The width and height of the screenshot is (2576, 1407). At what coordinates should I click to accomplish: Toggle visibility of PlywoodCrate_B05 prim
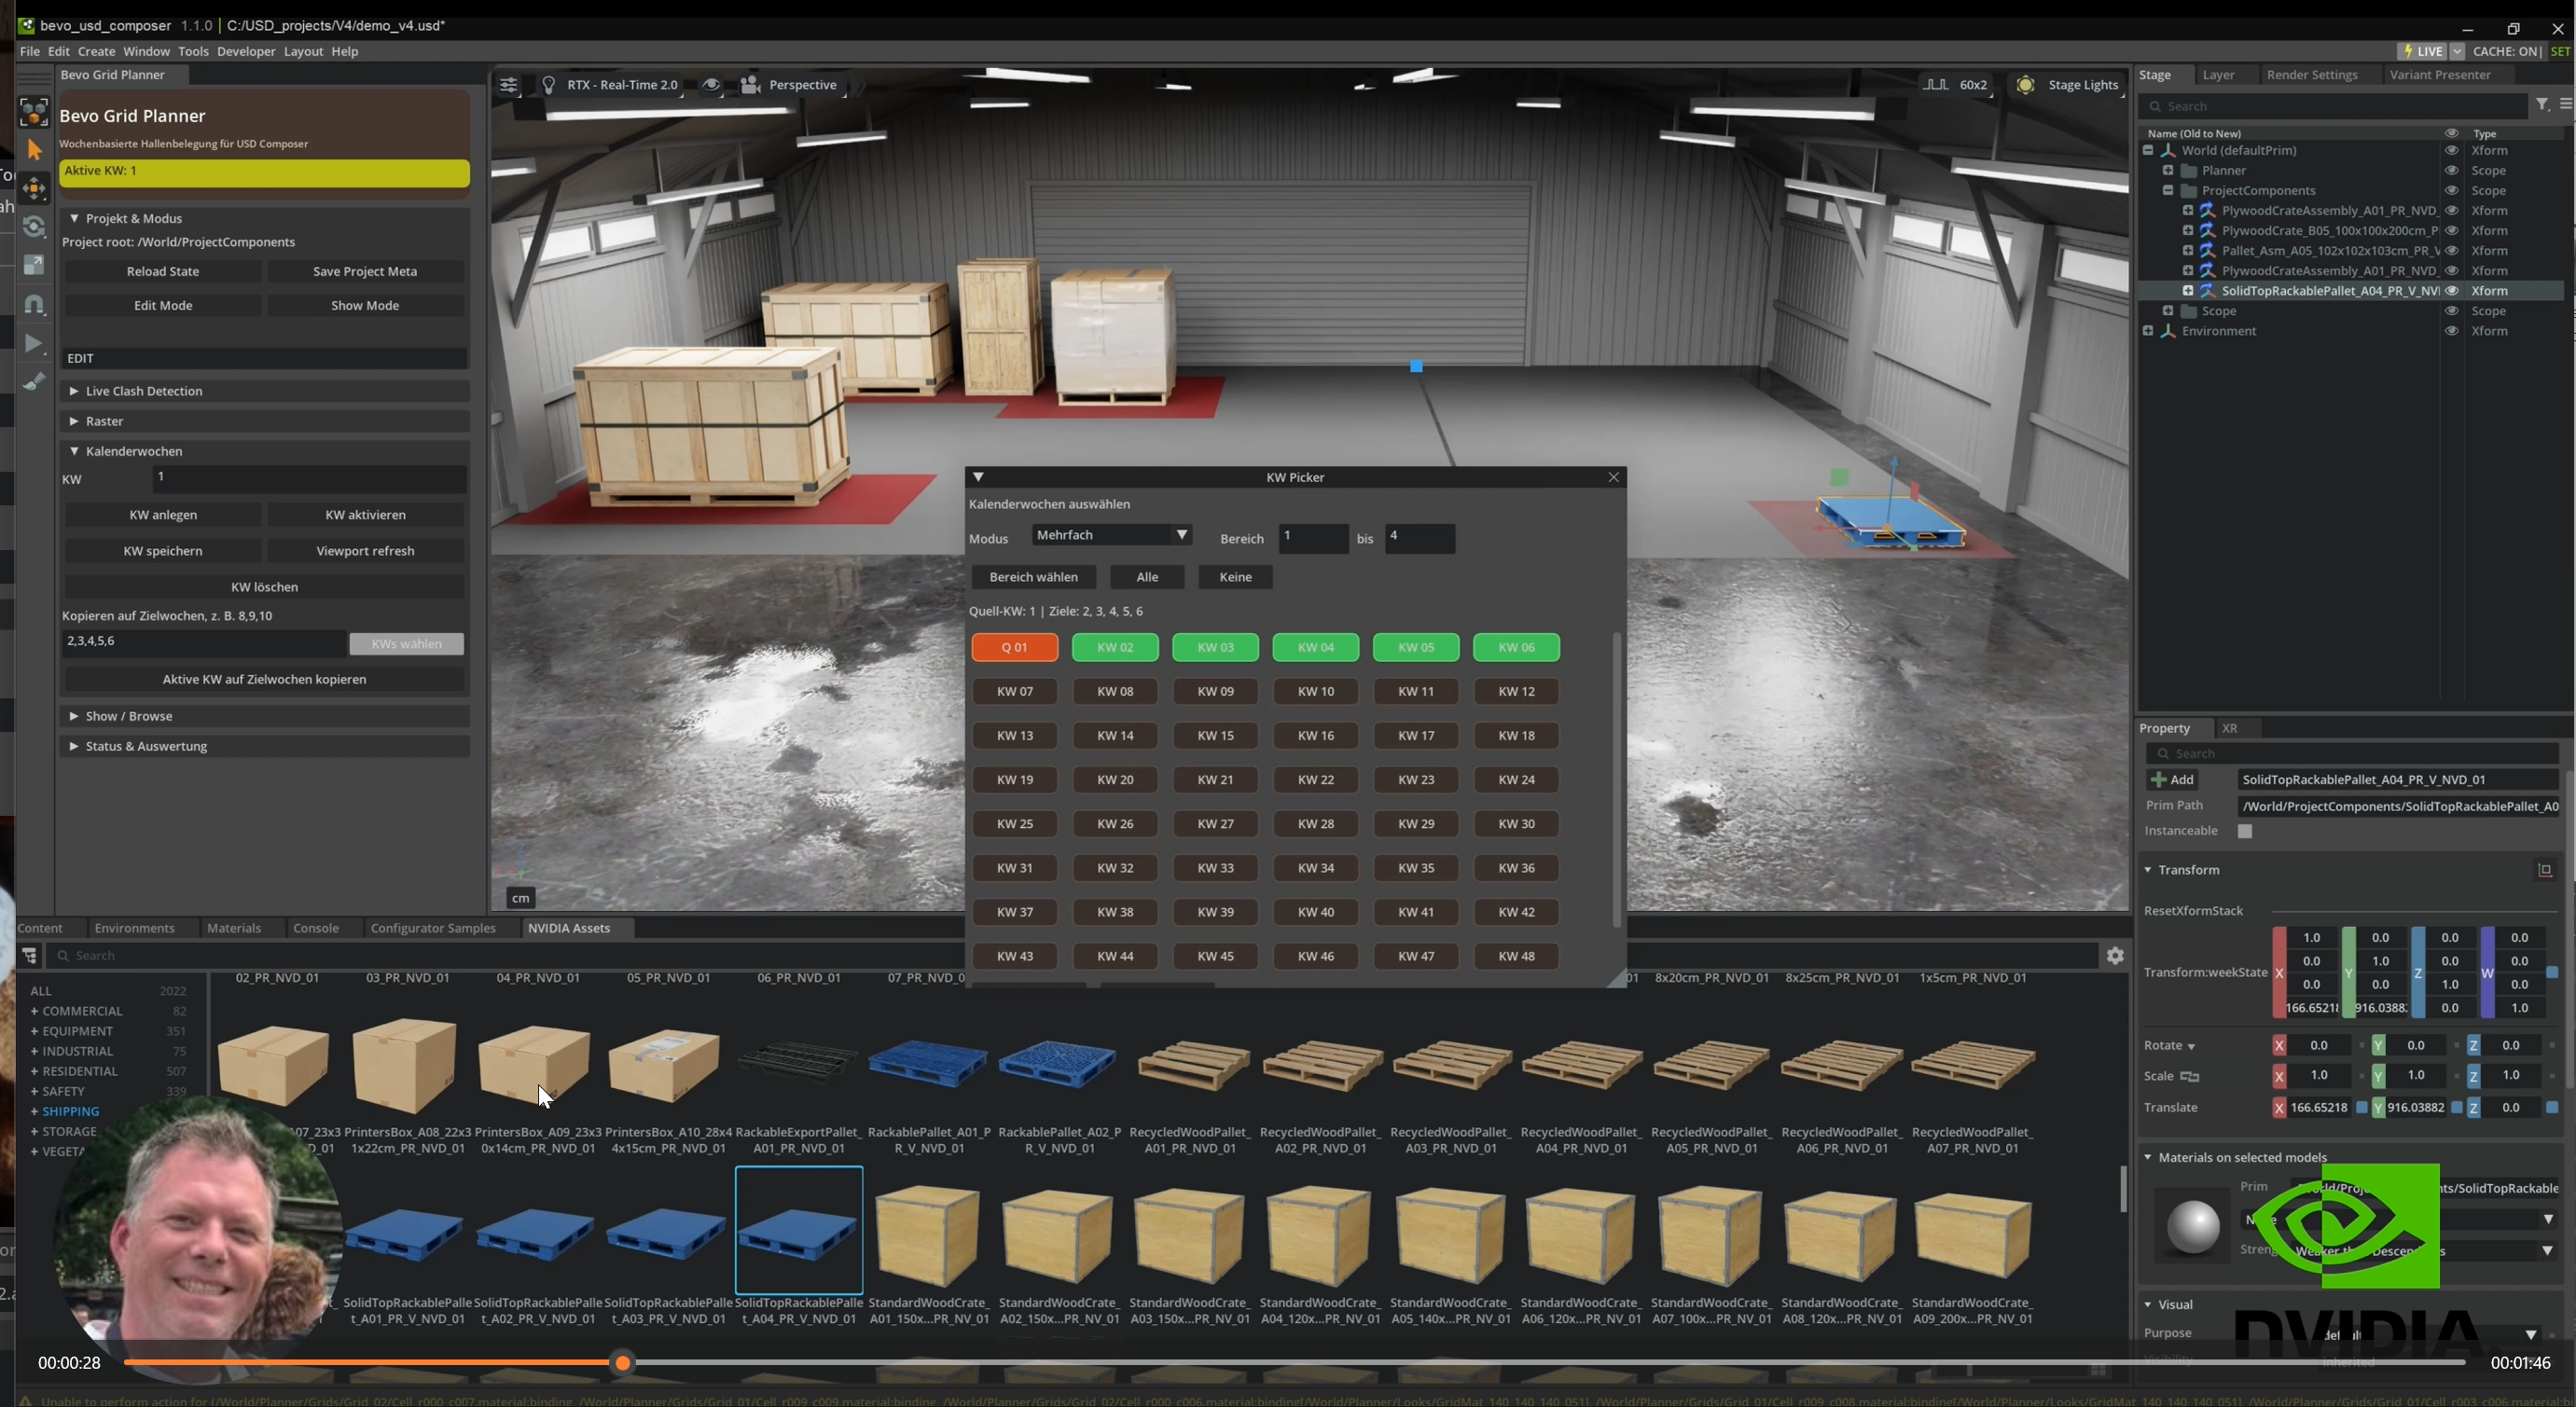(x=2451, y=231)
